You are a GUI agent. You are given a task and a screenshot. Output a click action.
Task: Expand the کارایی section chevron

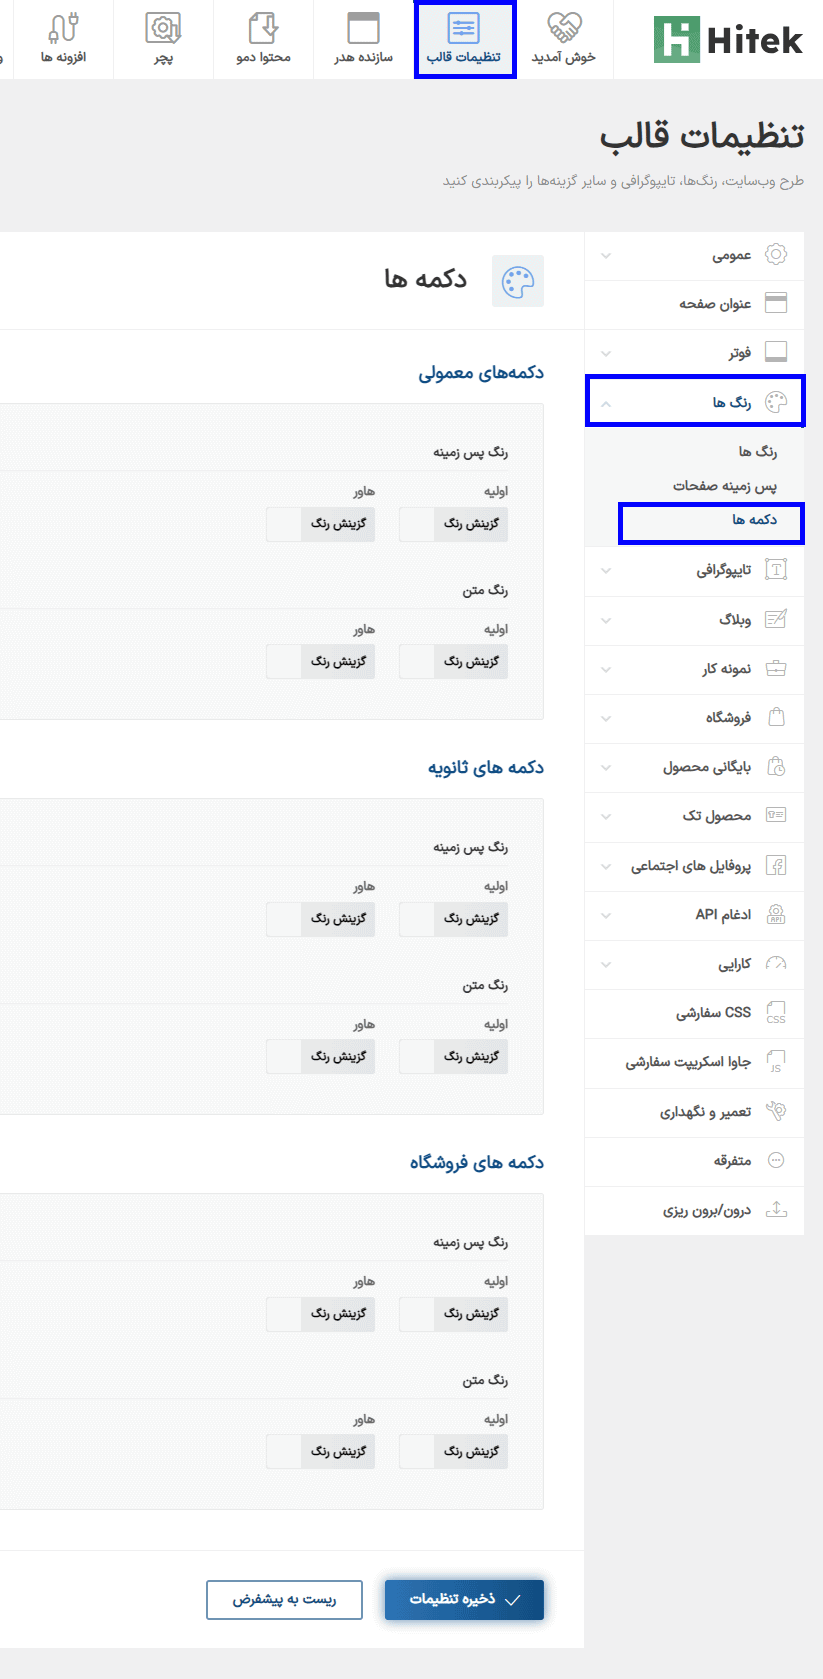606,965
